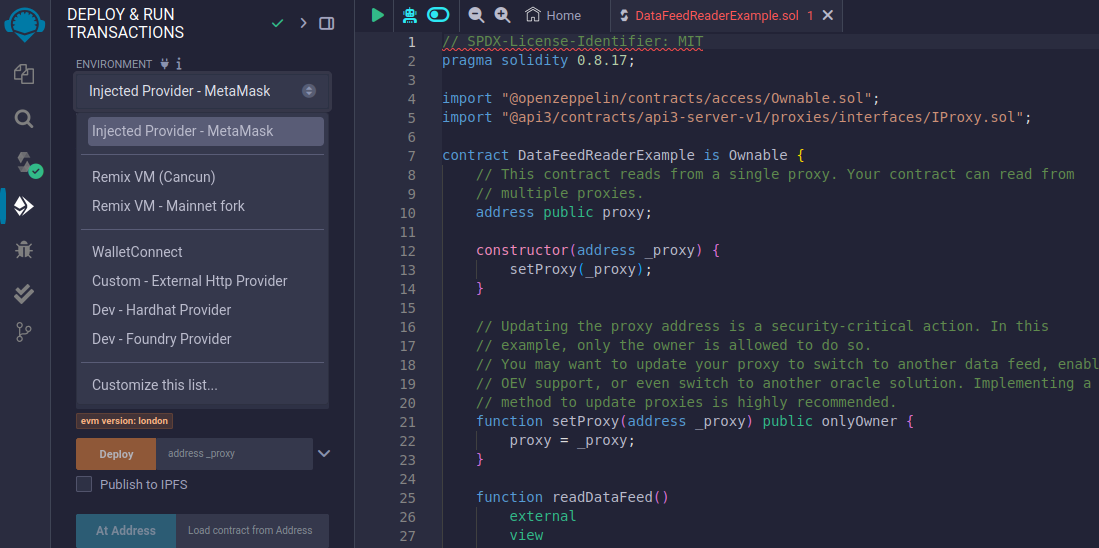Image resolution: width=1099 pixels, height=548 pixels.
Task: Toggle the switch in editor toolbar
Action: tap(438, 15)
